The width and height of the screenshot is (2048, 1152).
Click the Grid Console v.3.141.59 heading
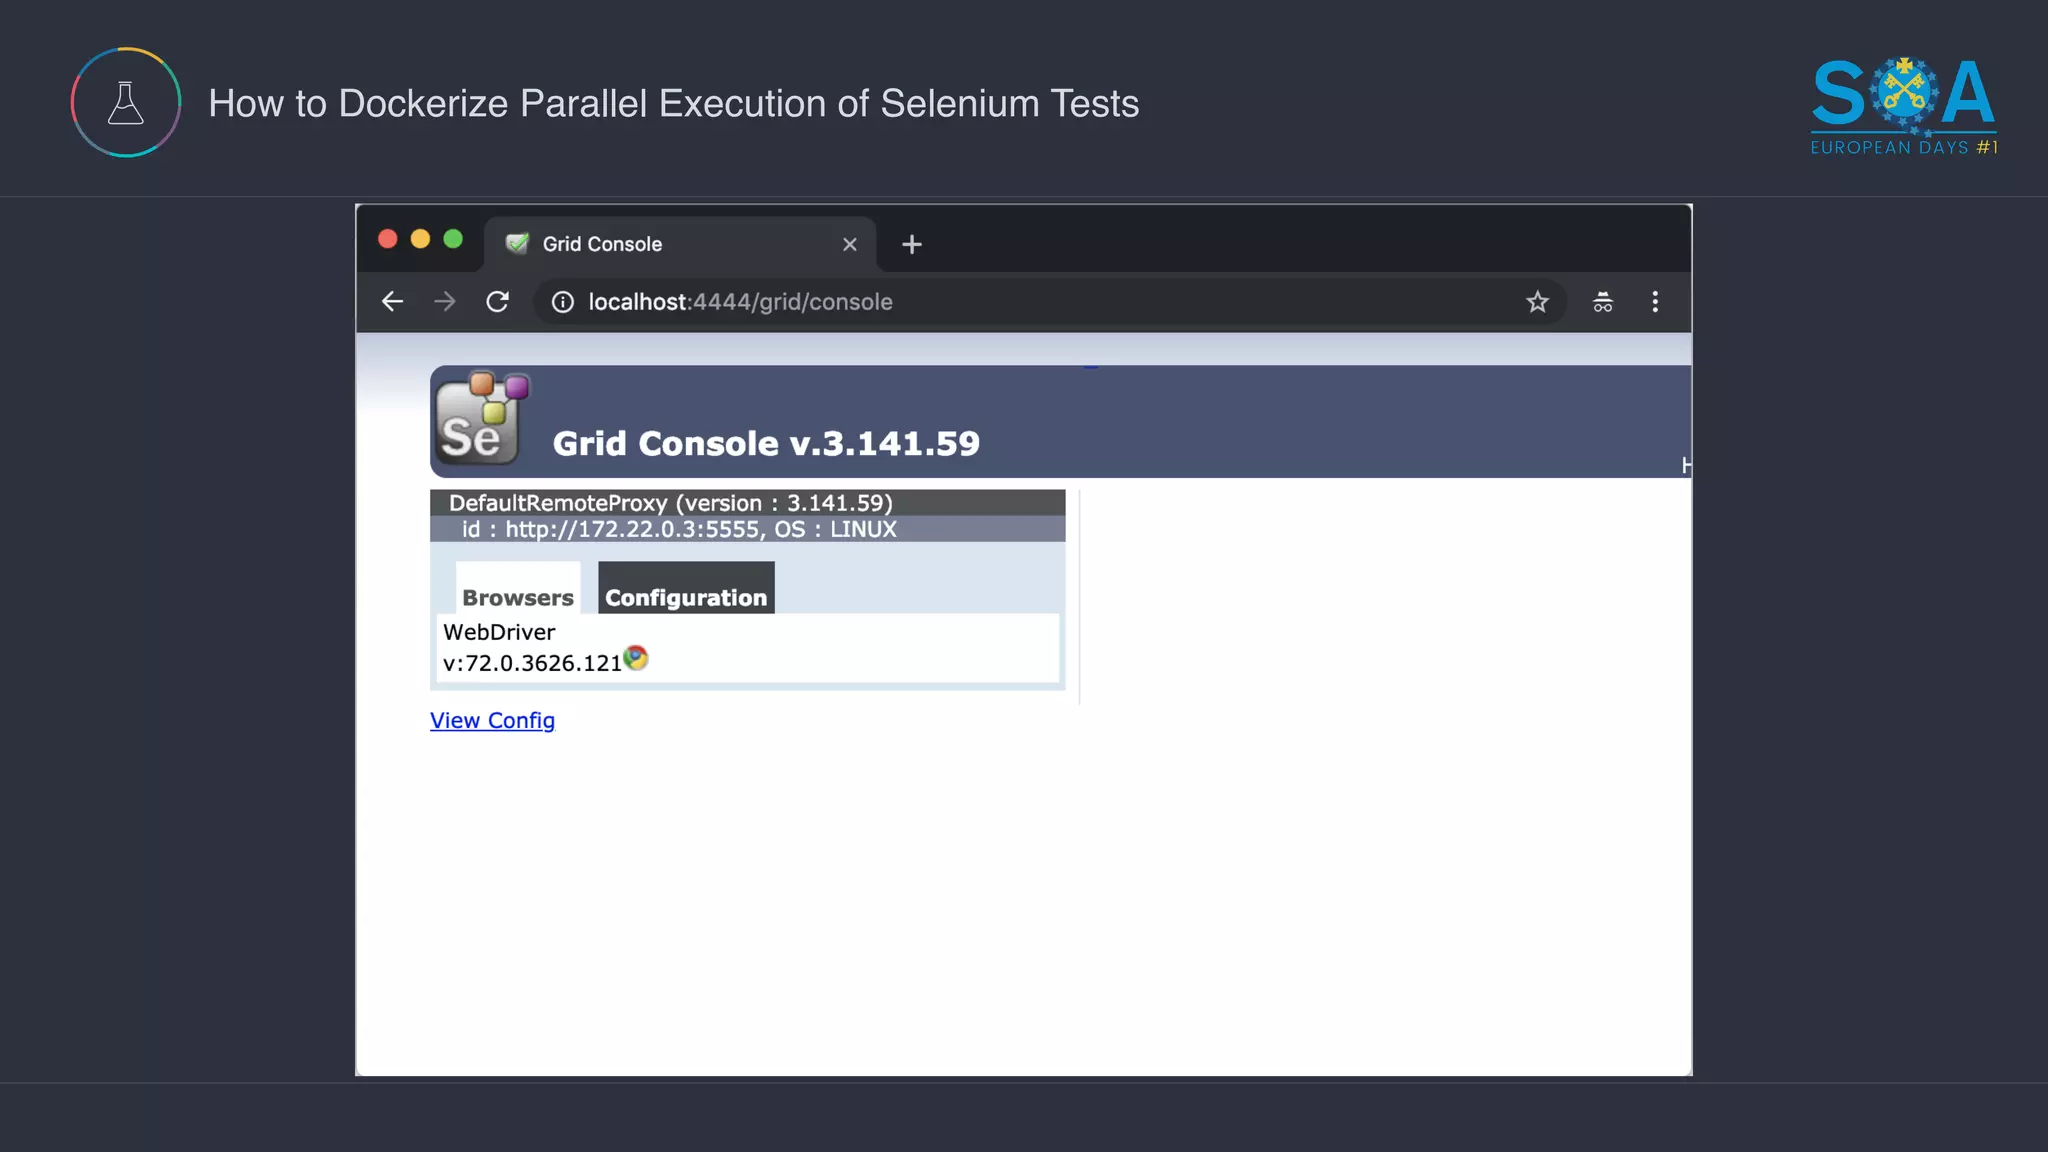click(766, 443)
